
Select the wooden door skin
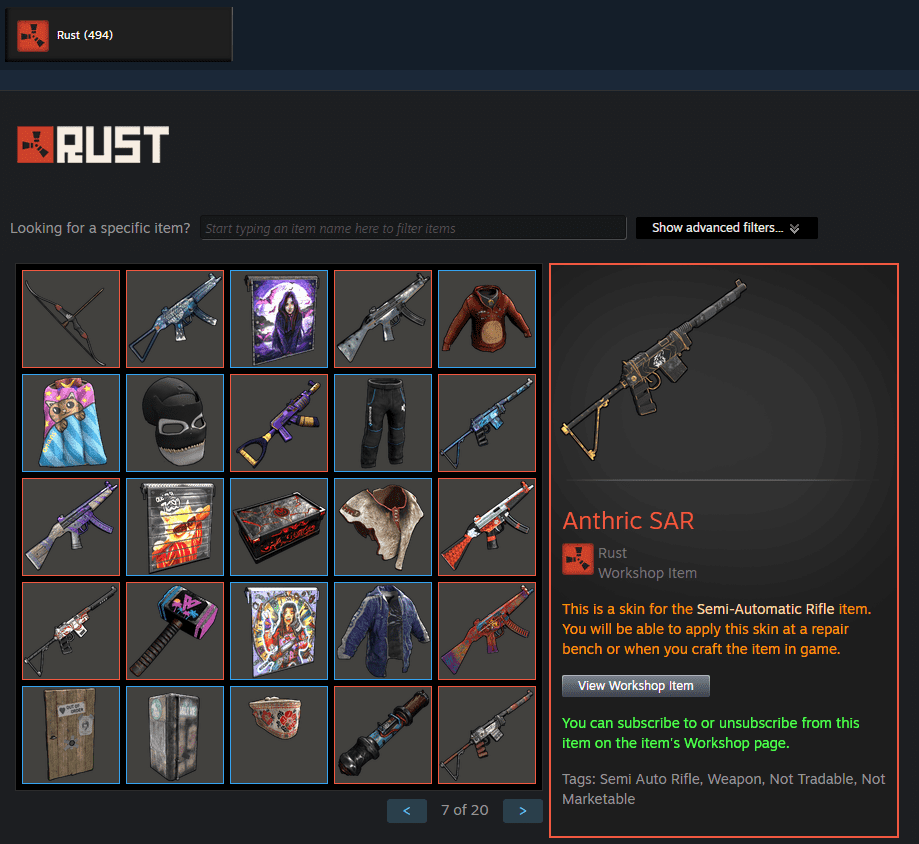click(x=71, y=735)
